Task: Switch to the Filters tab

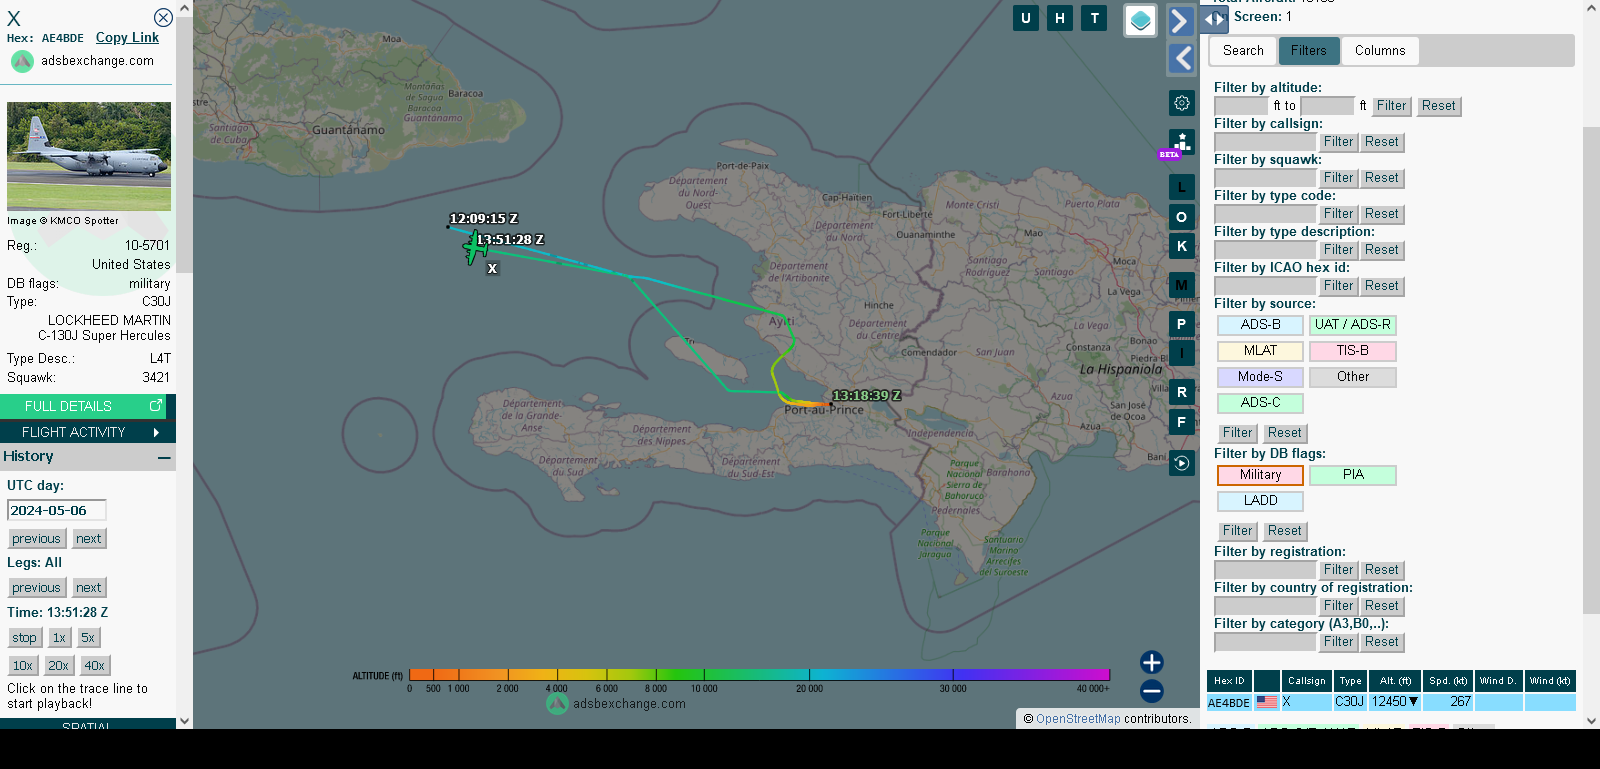Action: [x=1308, y=50]
